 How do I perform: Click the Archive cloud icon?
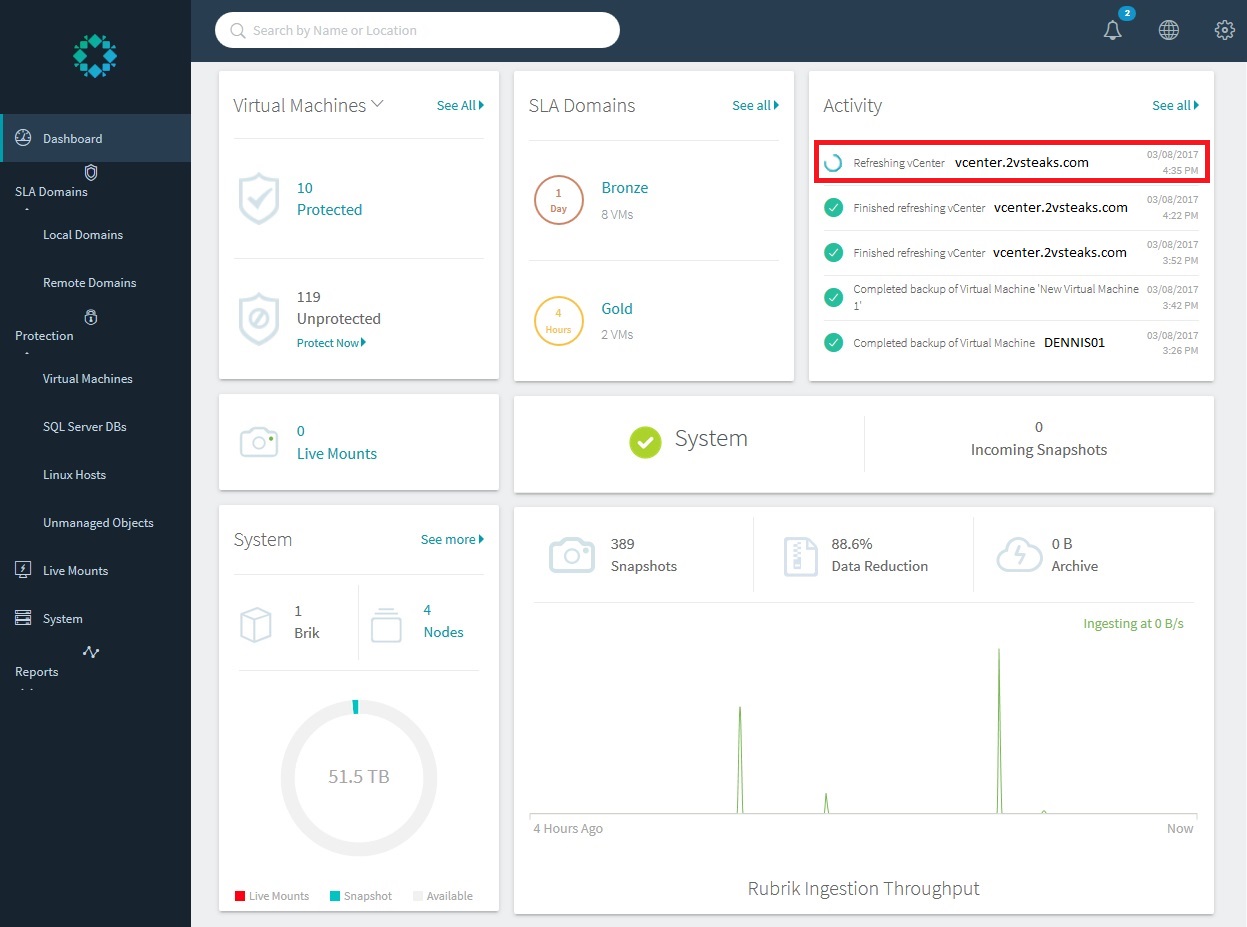(x=1019, y=555)
